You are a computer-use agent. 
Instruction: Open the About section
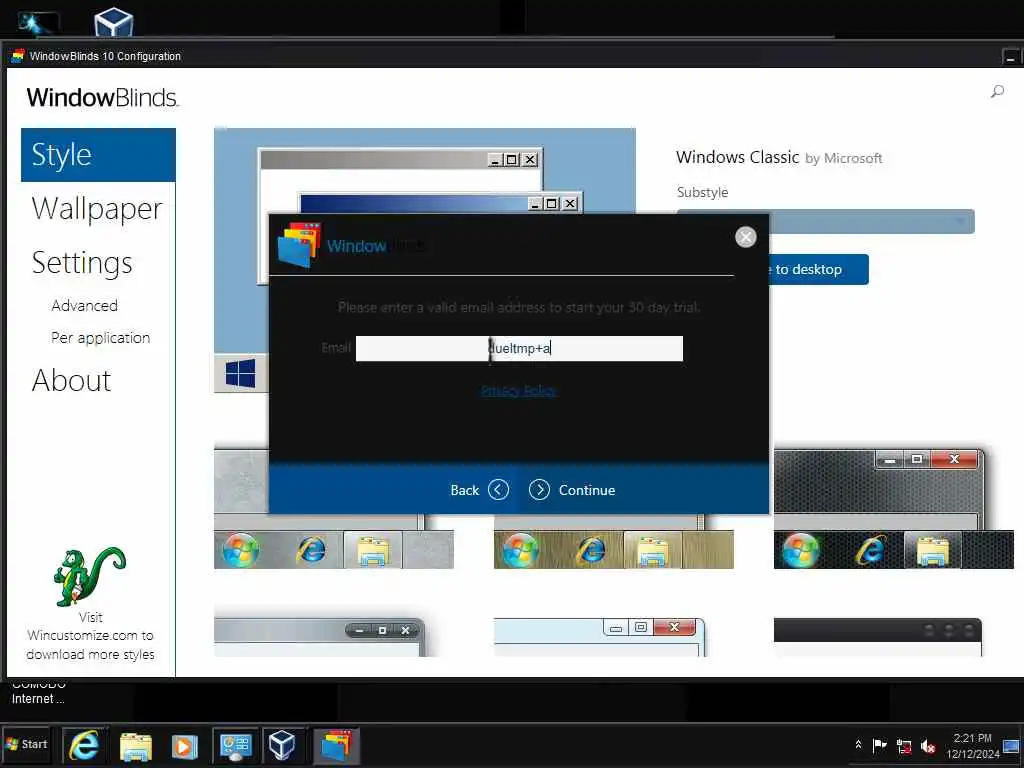[x=72, y=381]
